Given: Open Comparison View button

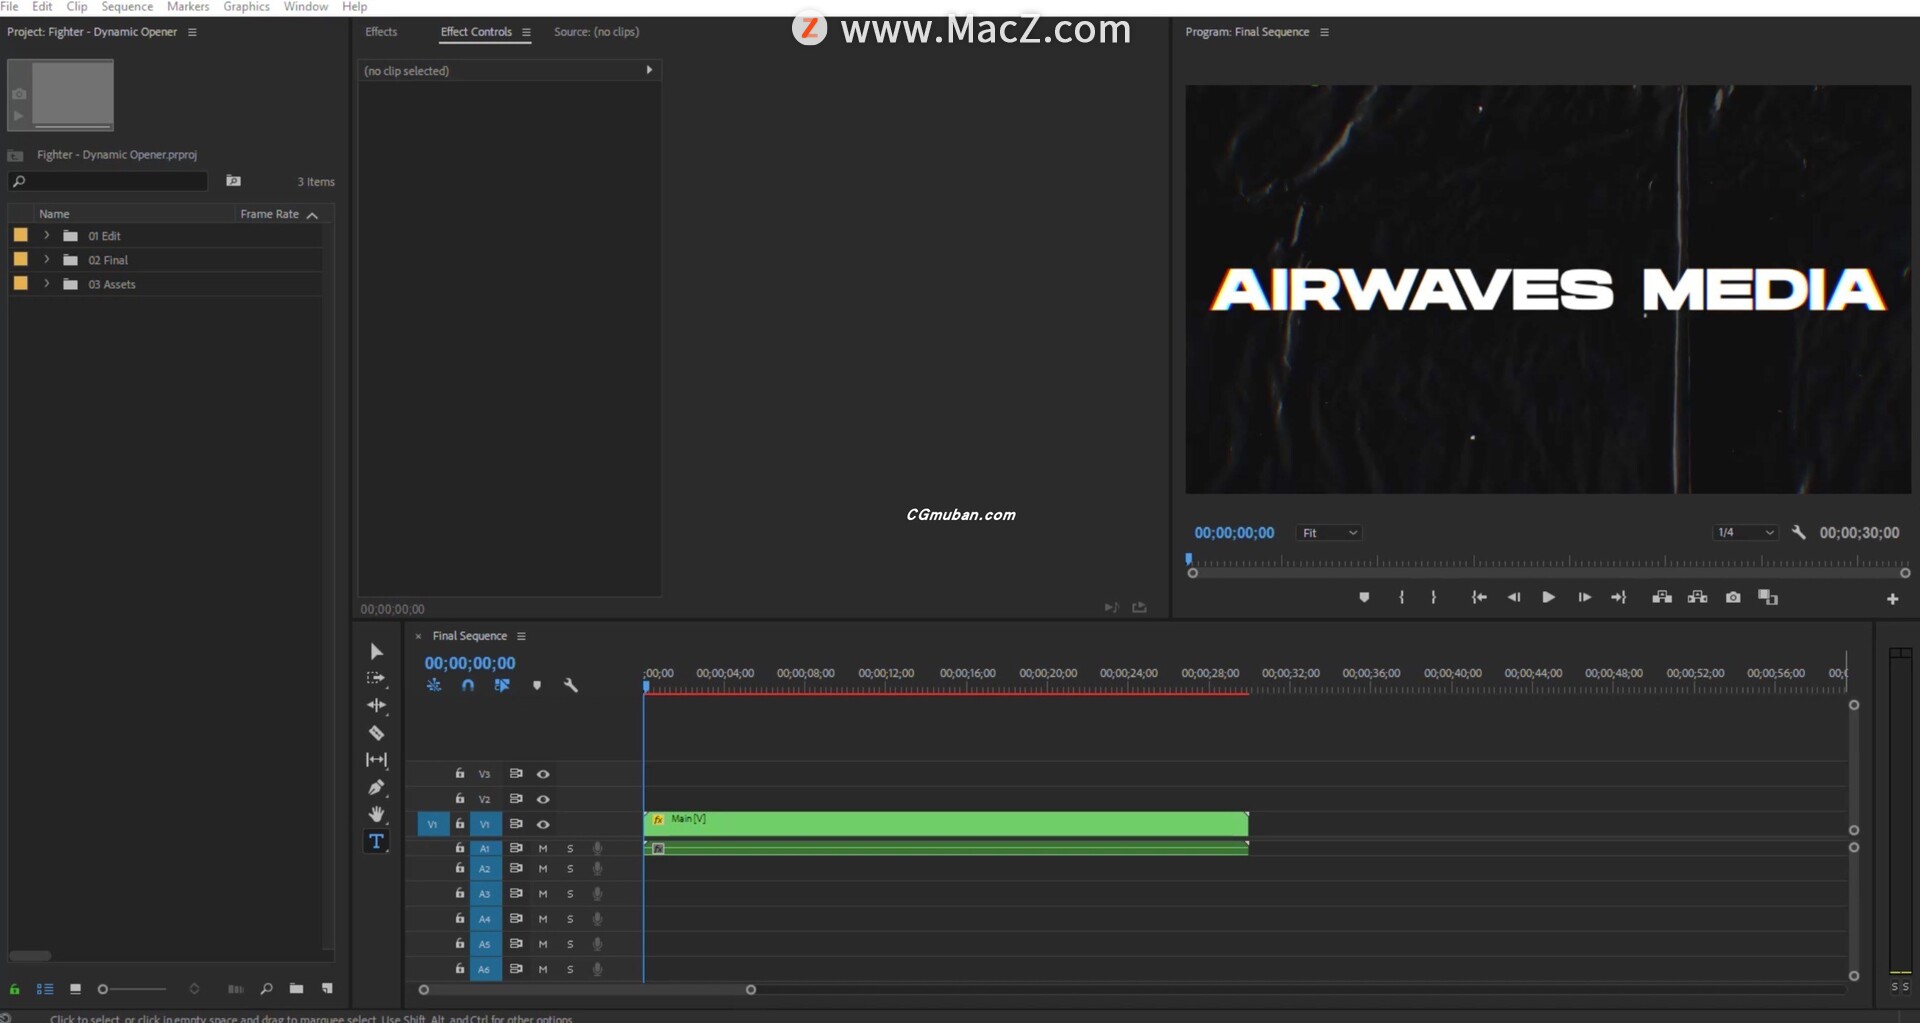Looking at the screenshot, I should pyautogui.click(x=1768, y=597).
